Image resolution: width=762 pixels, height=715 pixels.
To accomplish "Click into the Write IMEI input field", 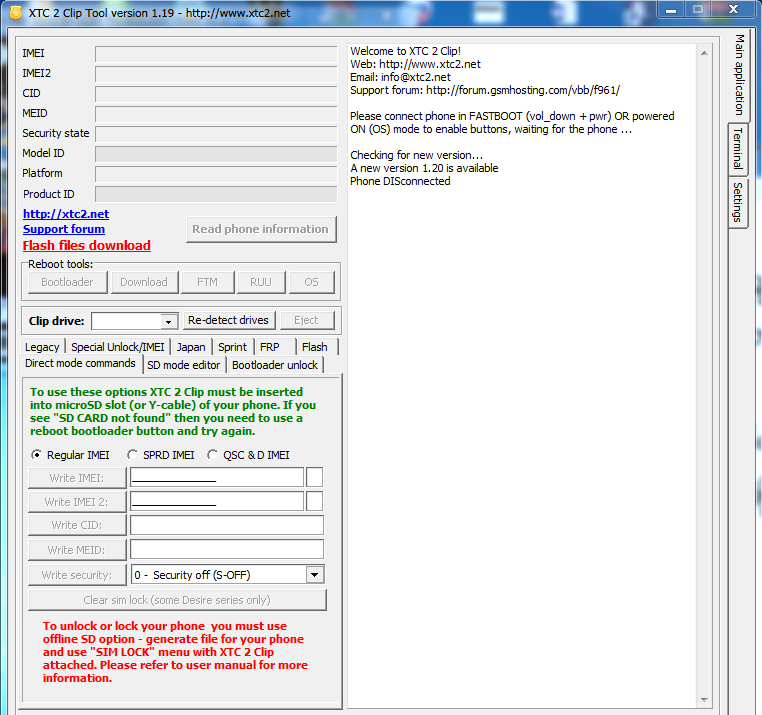I will tap(217, 477).
